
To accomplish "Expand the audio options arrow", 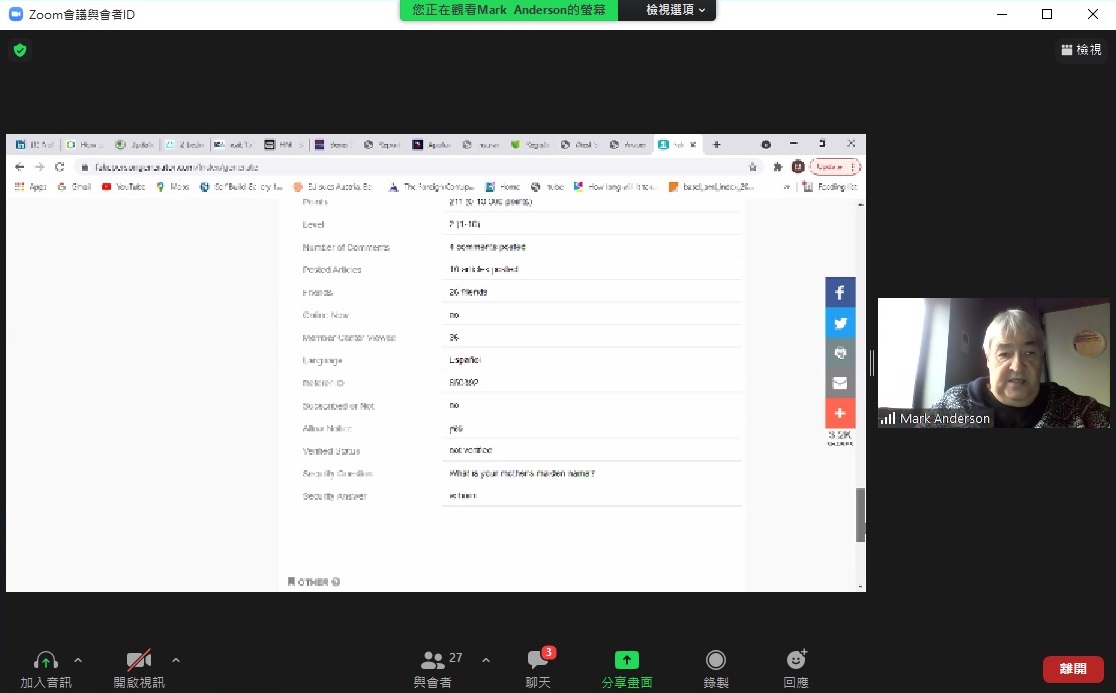I will [x=78, y=660].
